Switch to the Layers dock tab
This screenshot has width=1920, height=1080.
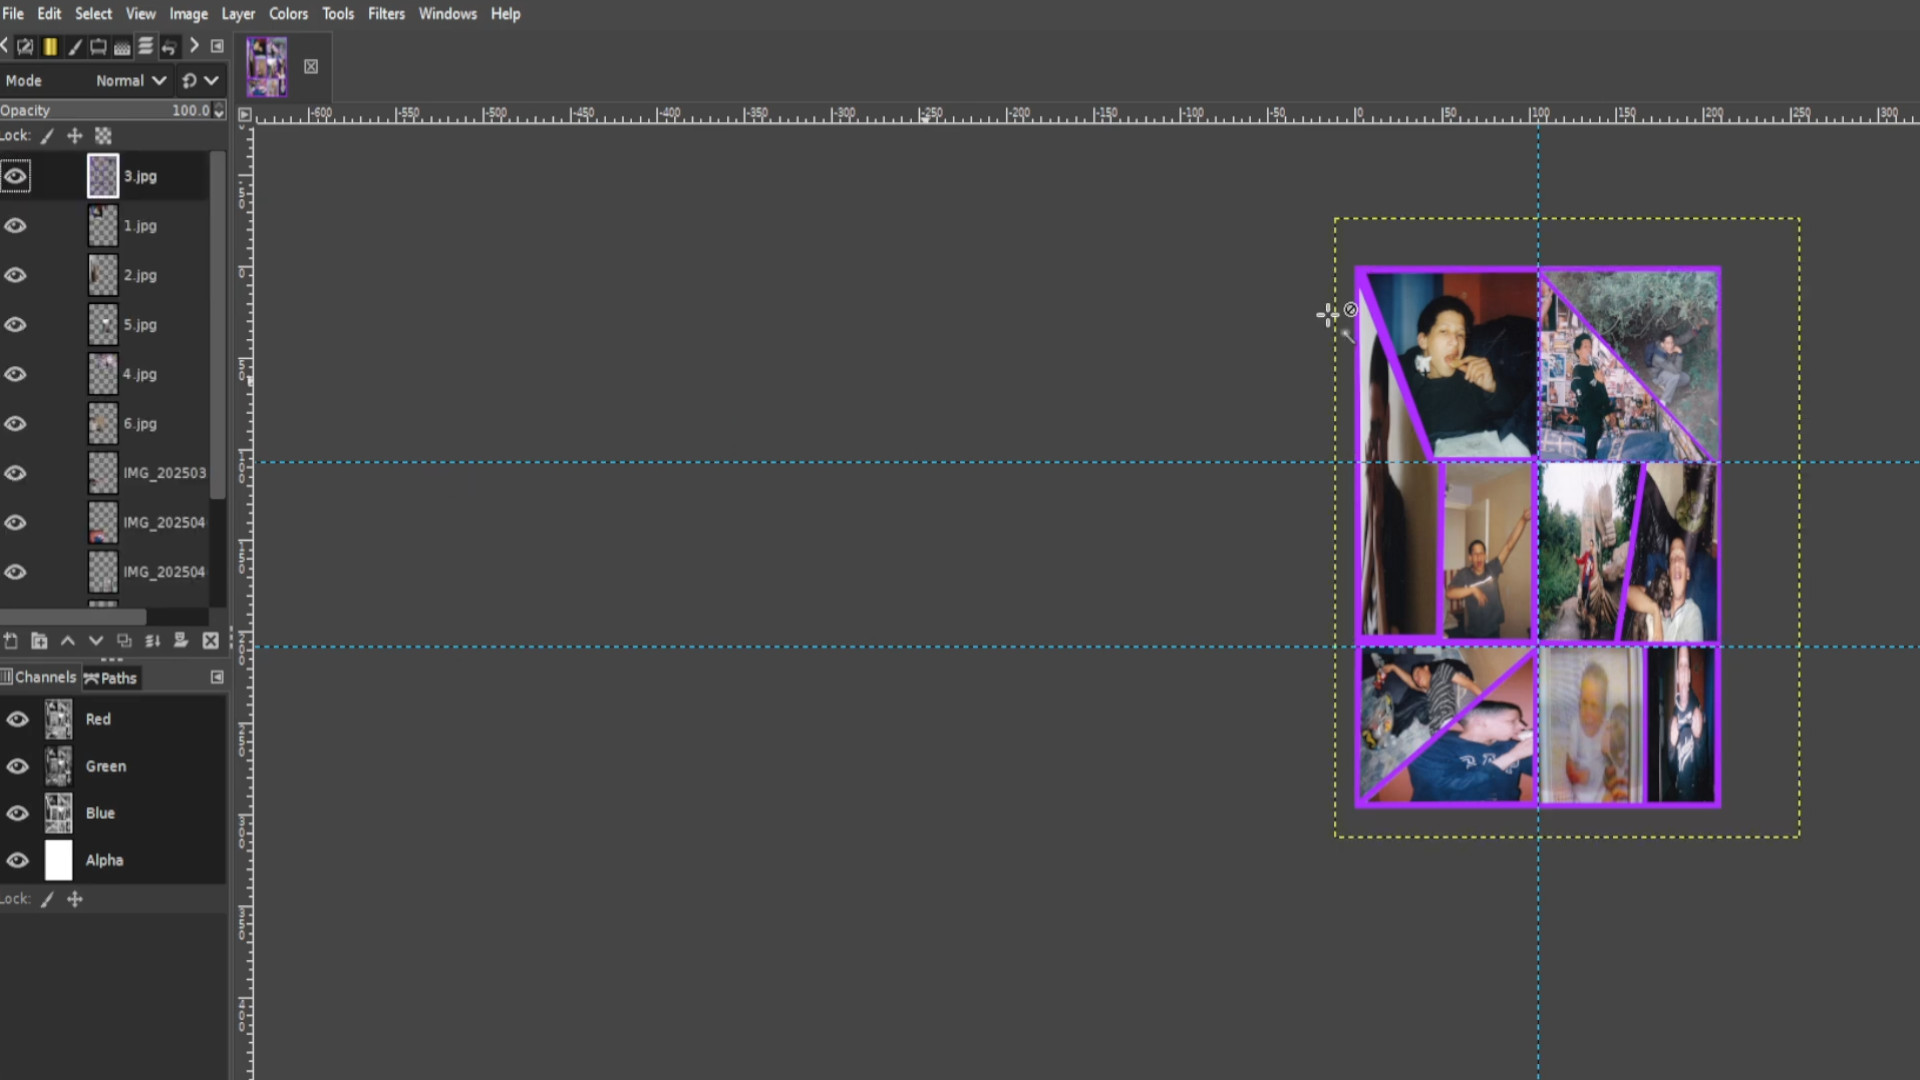146,46
